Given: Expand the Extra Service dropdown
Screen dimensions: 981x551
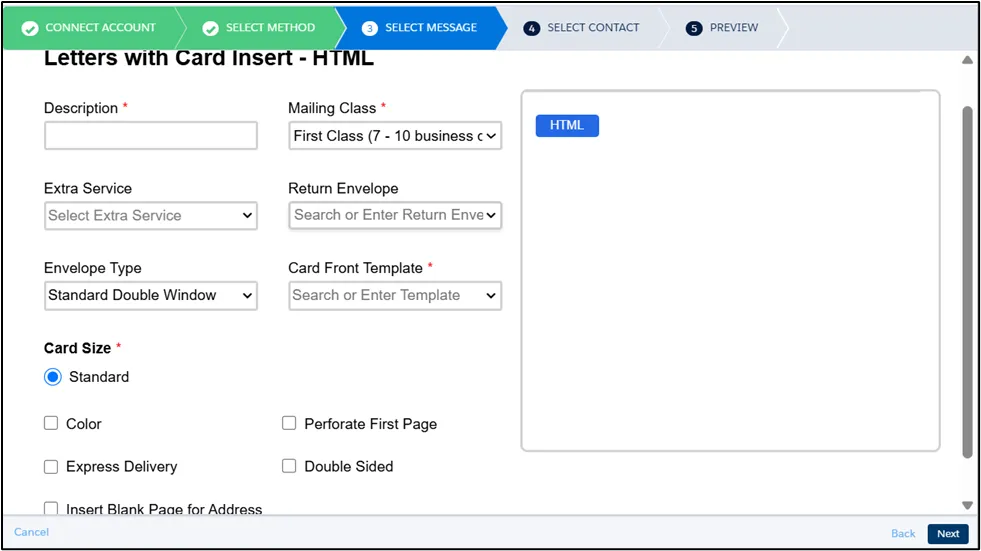Looking at the screenshot, I should click(x=151, y=215).
